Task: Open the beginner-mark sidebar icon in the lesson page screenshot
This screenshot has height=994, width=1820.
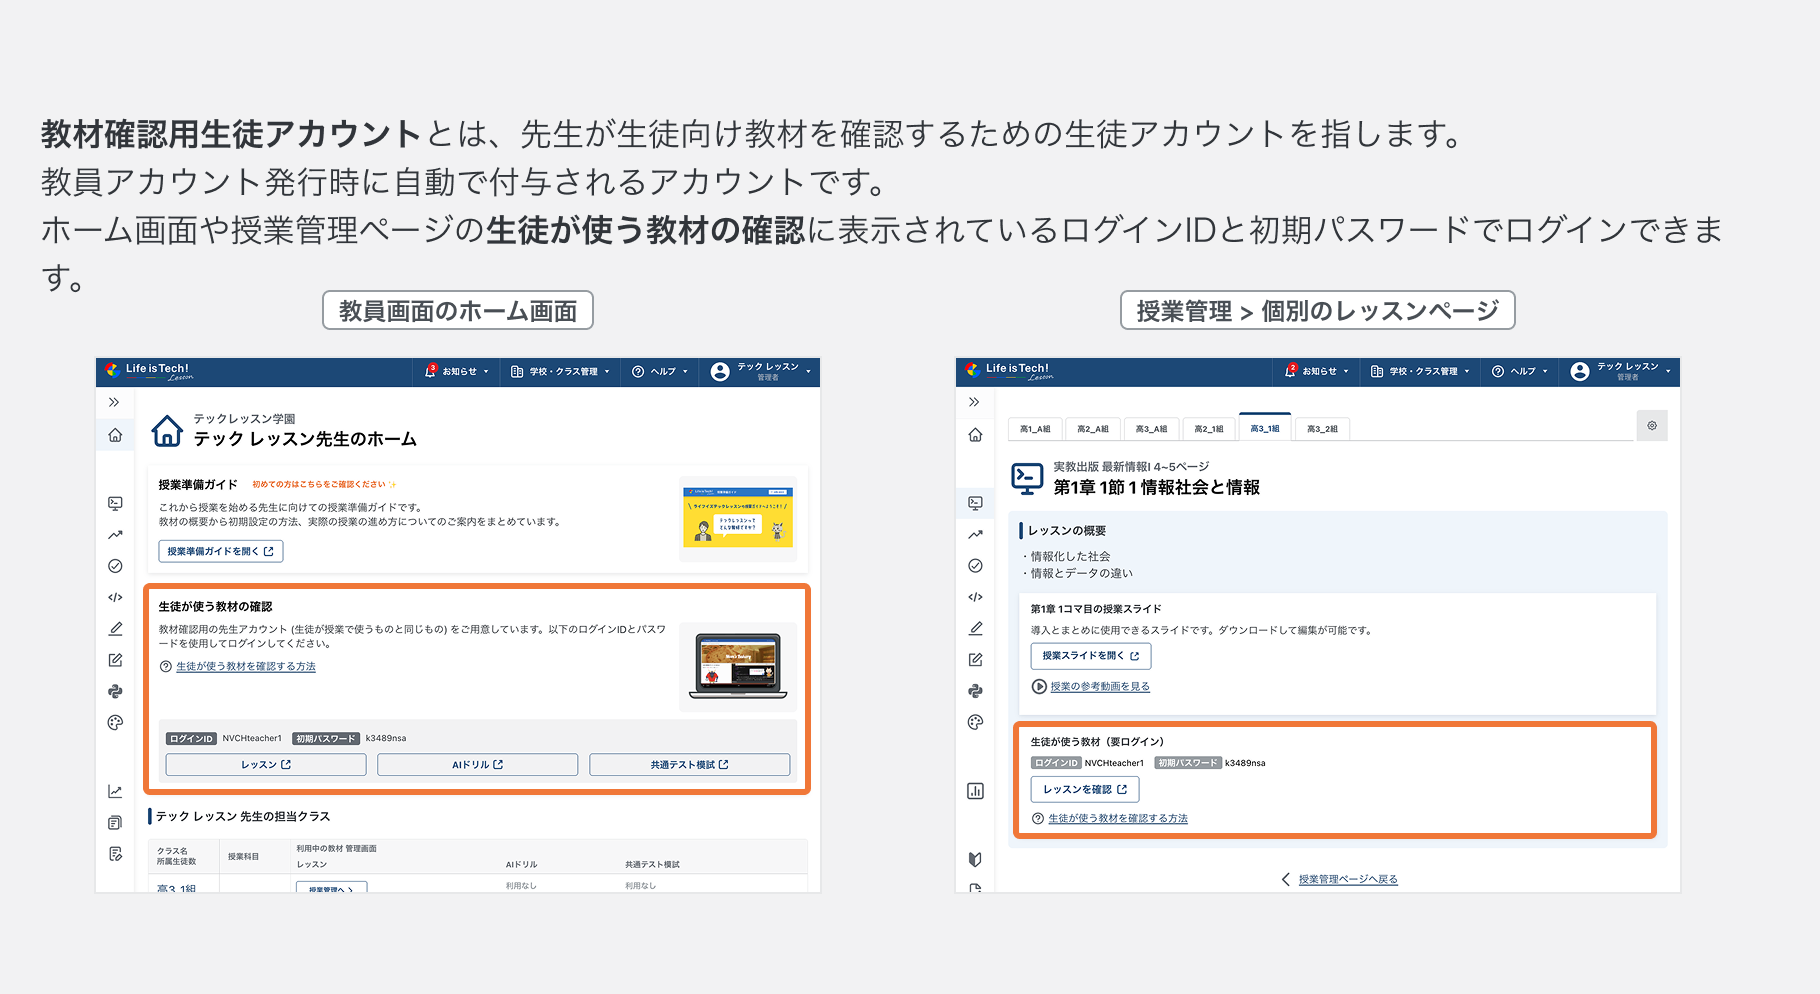Action: tap(975, 859)
